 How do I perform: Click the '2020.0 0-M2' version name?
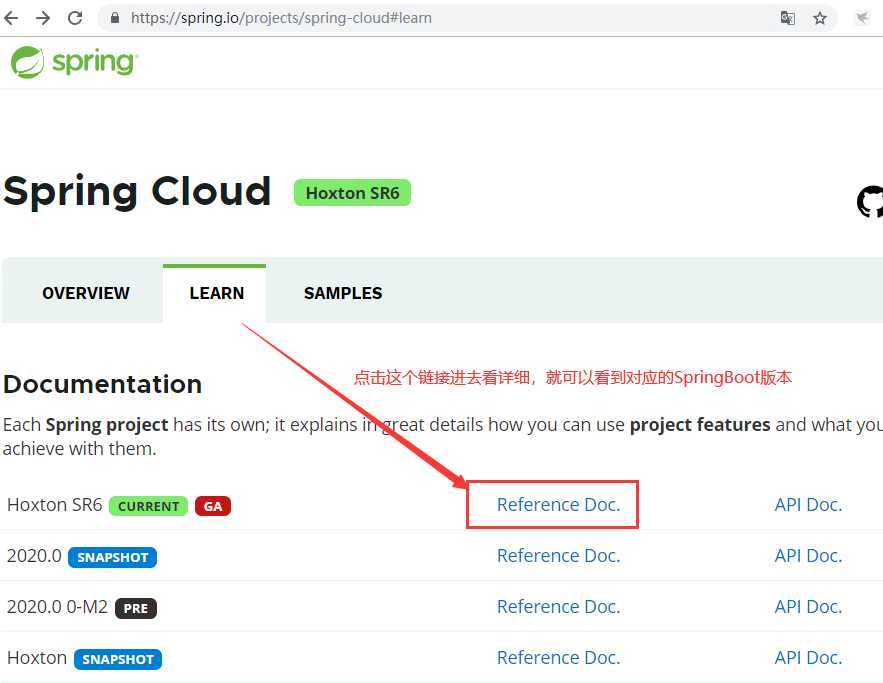57,607
